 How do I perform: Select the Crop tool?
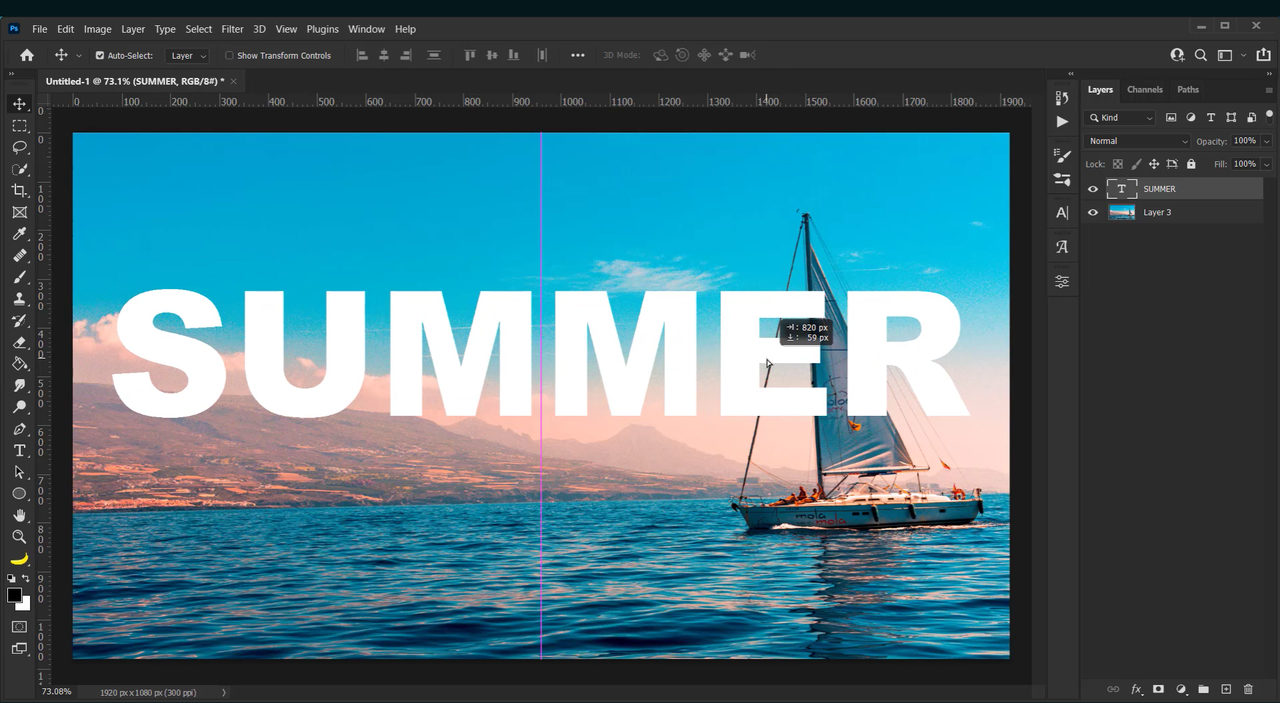19,191
